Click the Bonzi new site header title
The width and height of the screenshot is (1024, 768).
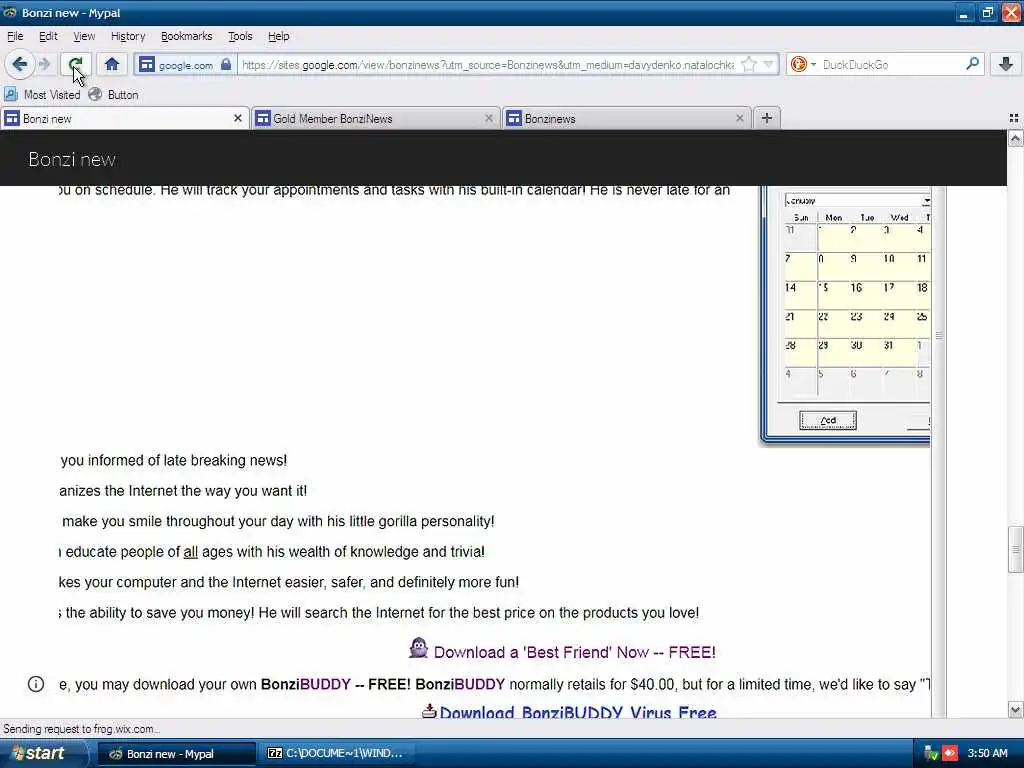coord(72,159)
